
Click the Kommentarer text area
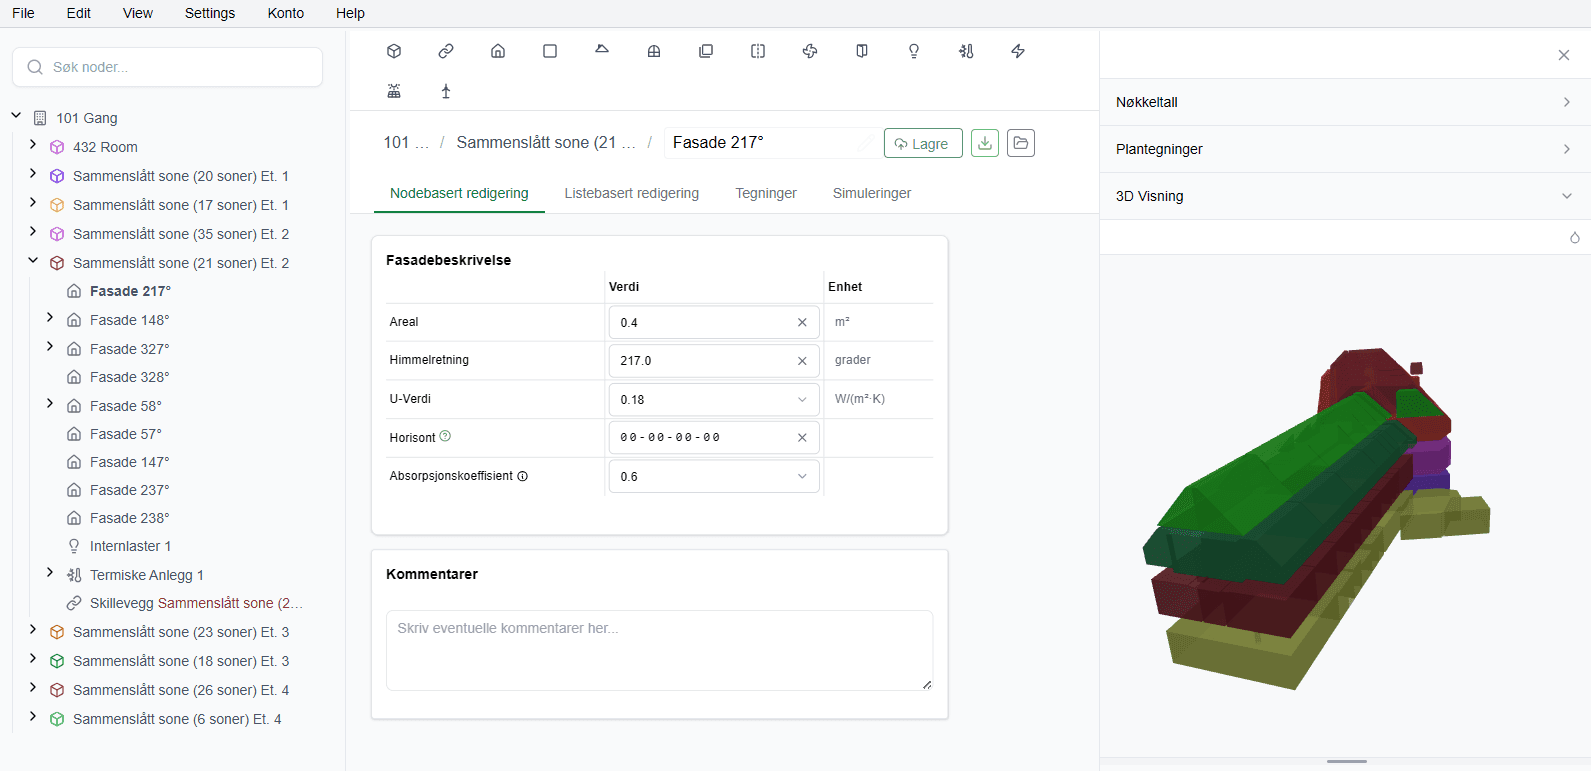tap(660, 651)
